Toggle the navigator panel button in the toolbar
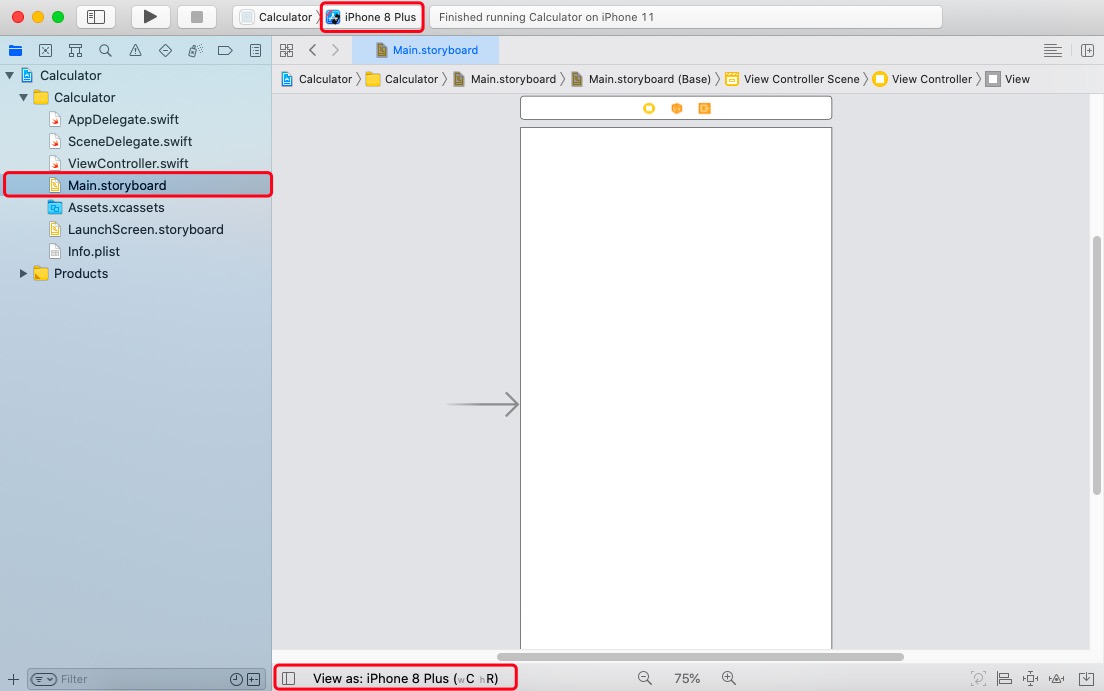 click(x=96, y=17)
